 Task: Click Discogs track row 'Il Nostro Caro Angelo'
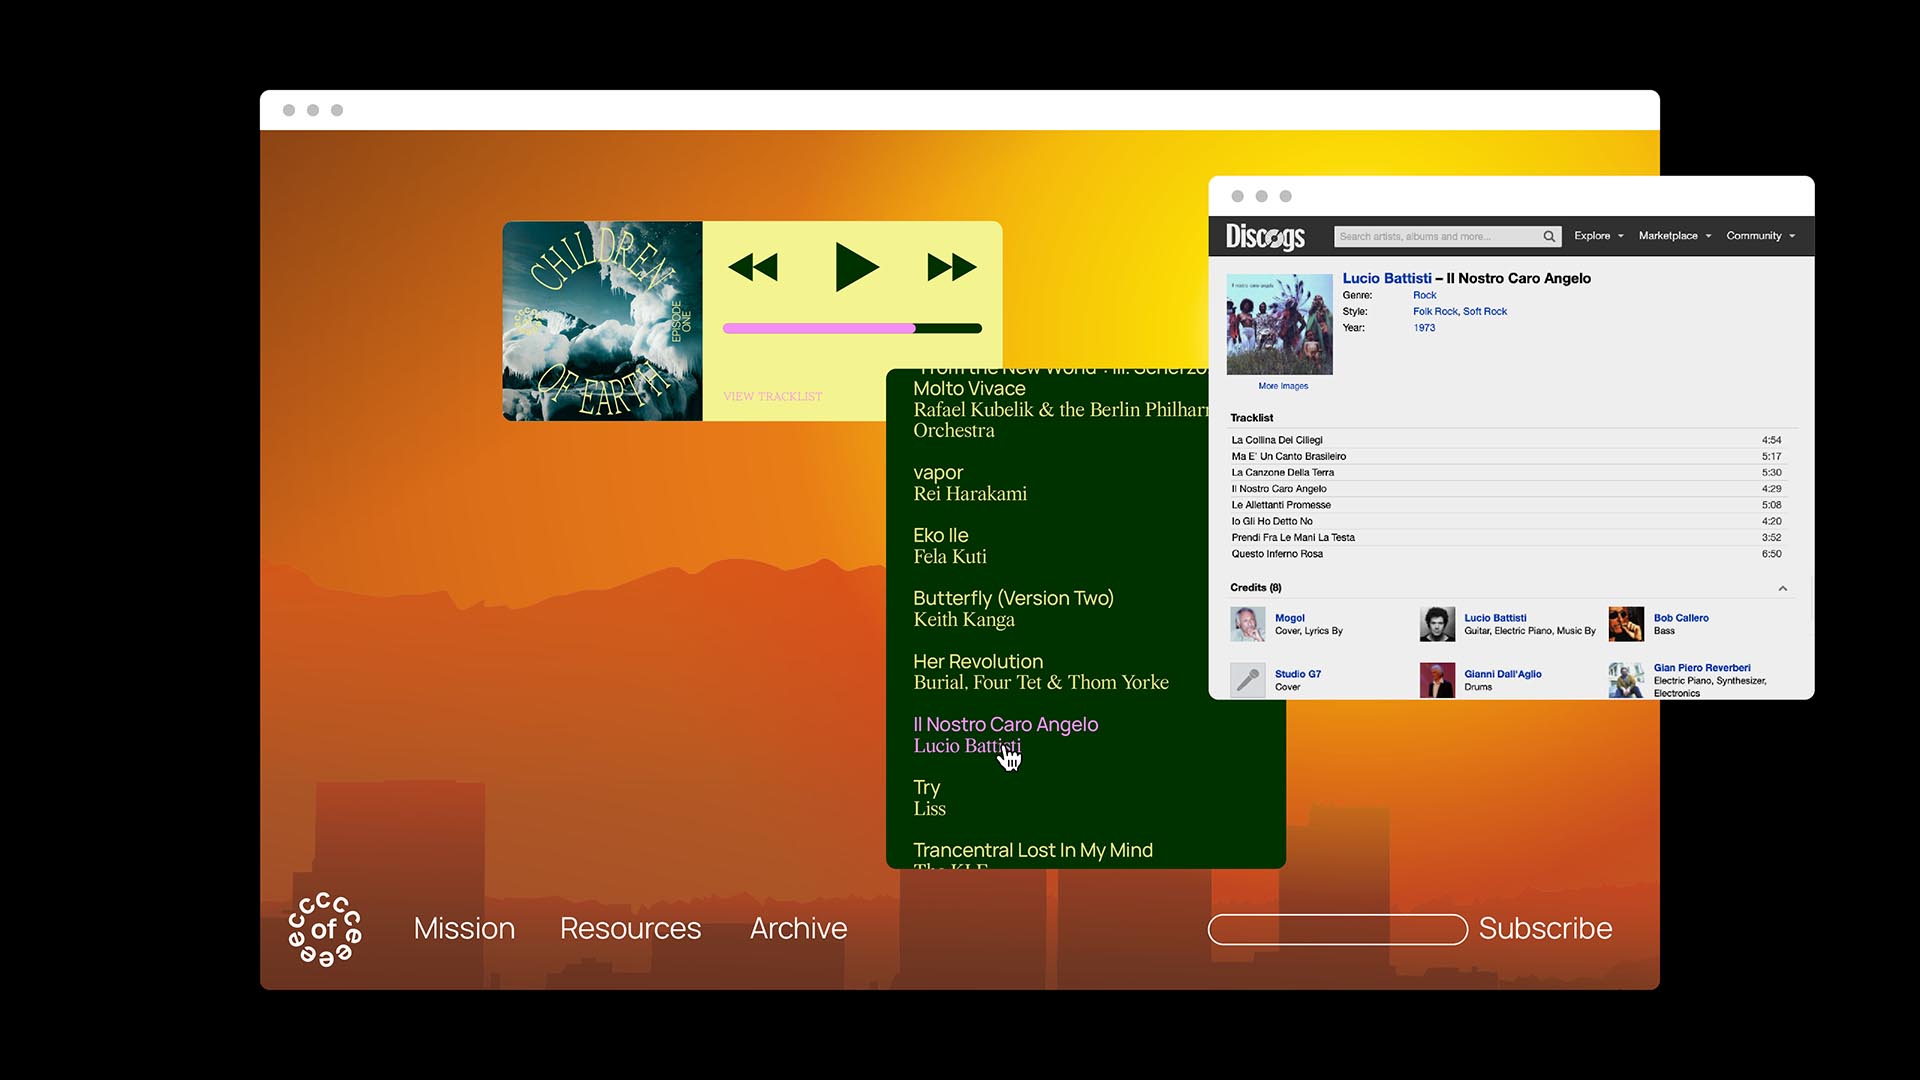click(x=1506, y=489)
